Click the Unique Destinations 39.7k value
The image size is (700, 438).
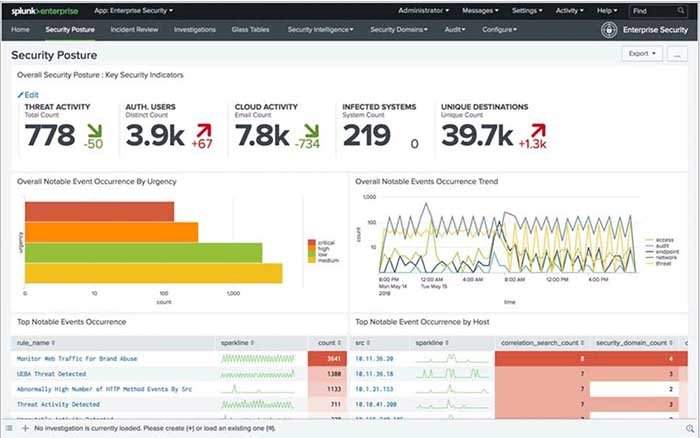click(477, 135)
